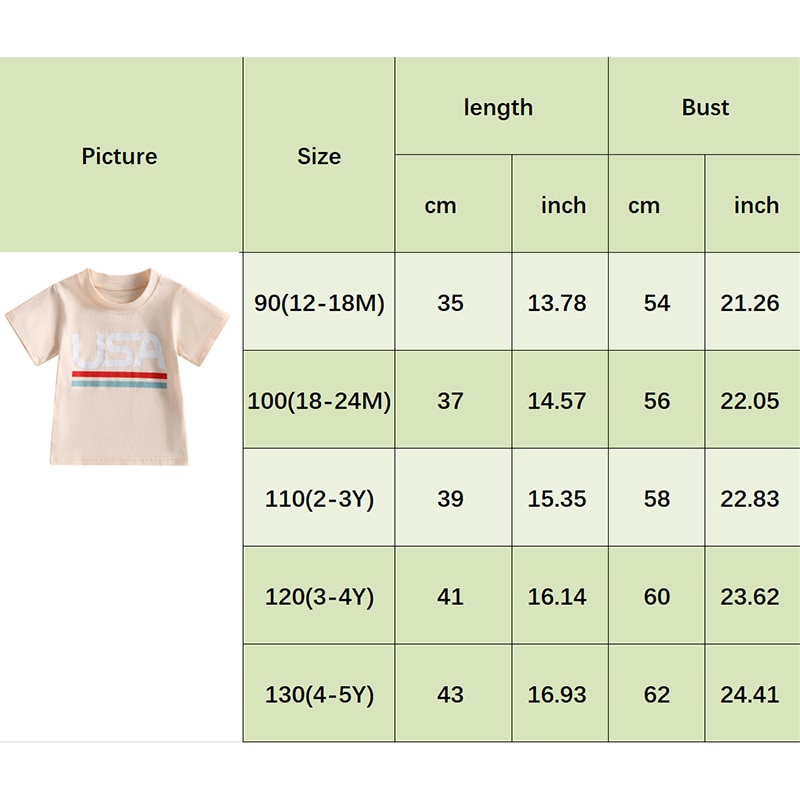The width and height of the screenshot is (800, 800).
Task: Click the length header cell
Action: [499, 108]
